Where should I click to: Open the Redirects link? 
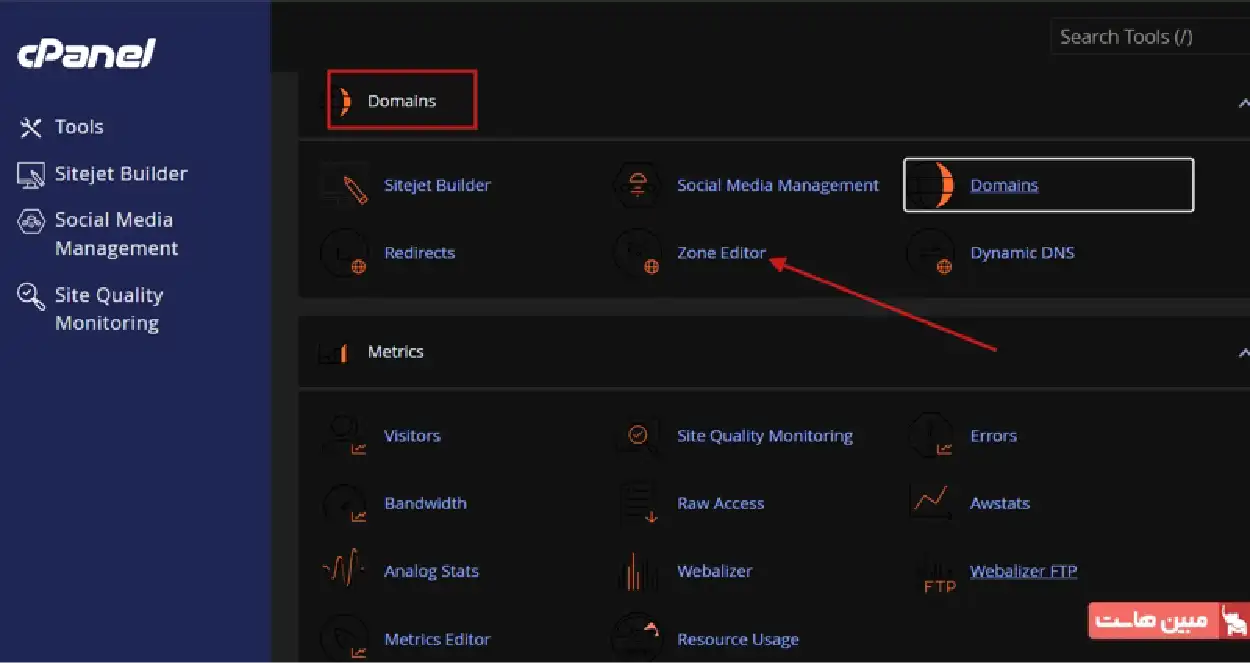419,253
